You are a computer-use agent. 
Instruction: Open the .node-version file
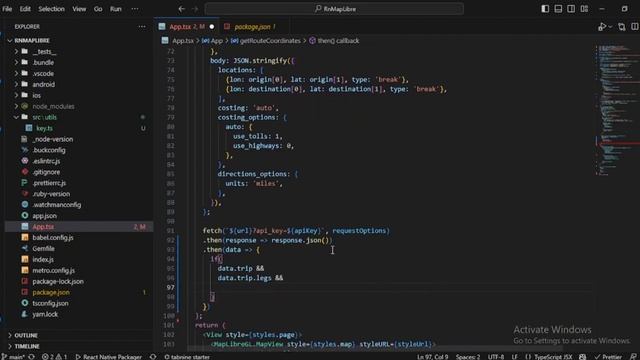coord(53,140)
